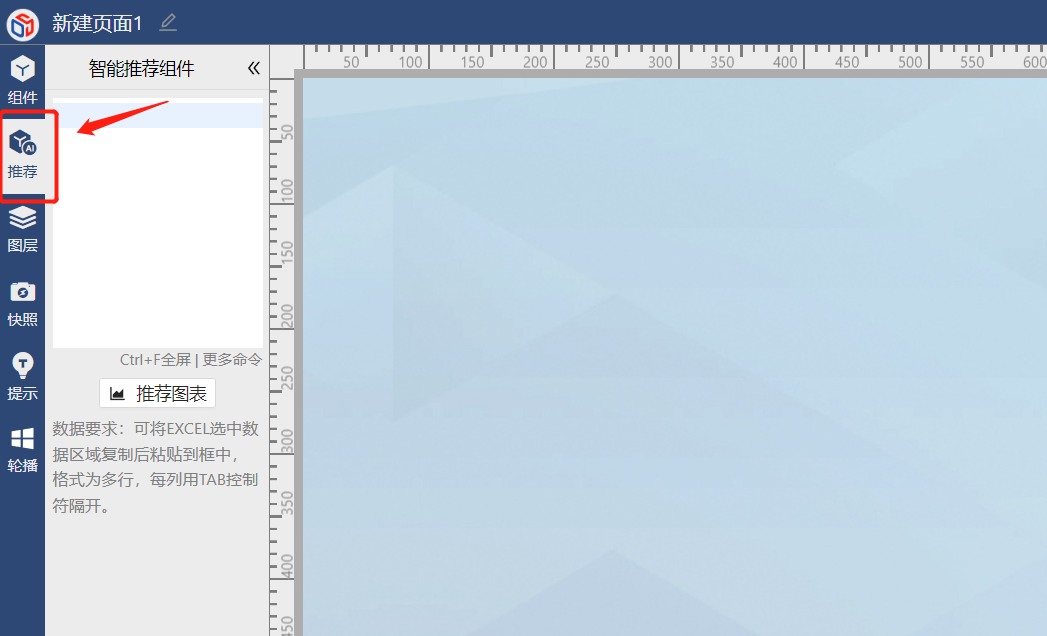Click the 智能推荐组件 panel heading

pos(142,68)
